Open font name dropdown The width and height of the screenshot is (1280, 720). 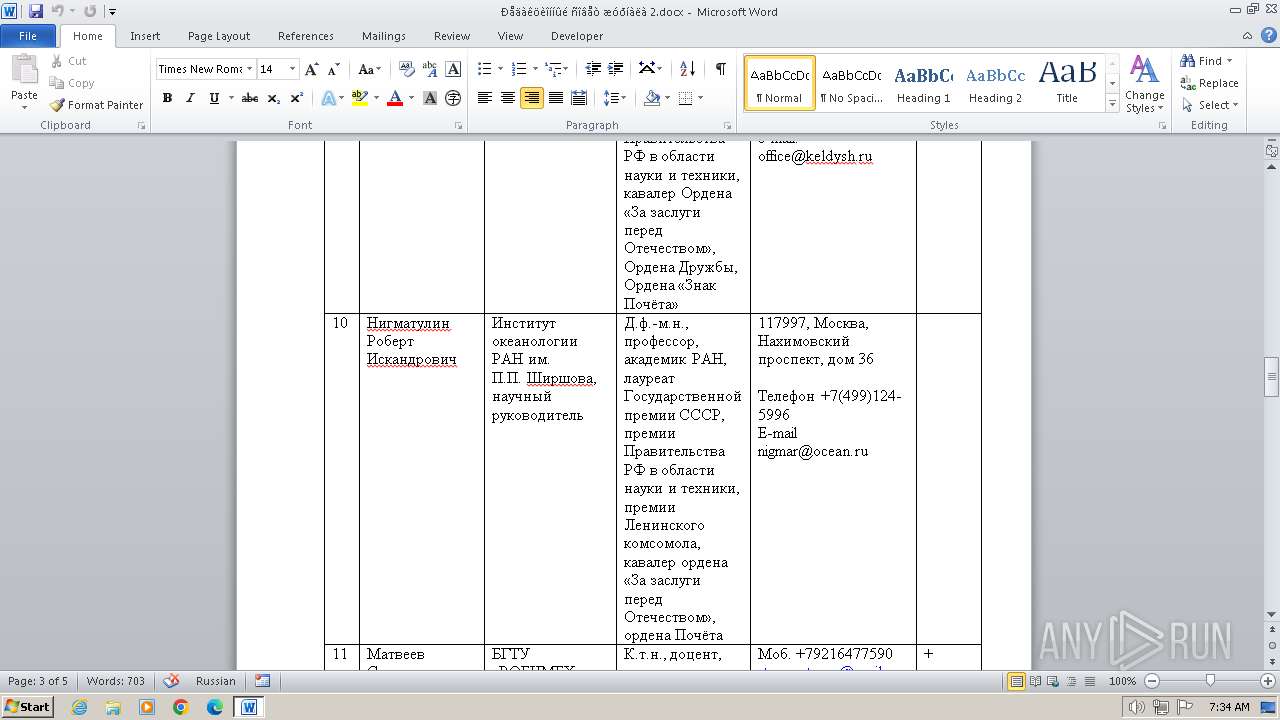point(249,69)
